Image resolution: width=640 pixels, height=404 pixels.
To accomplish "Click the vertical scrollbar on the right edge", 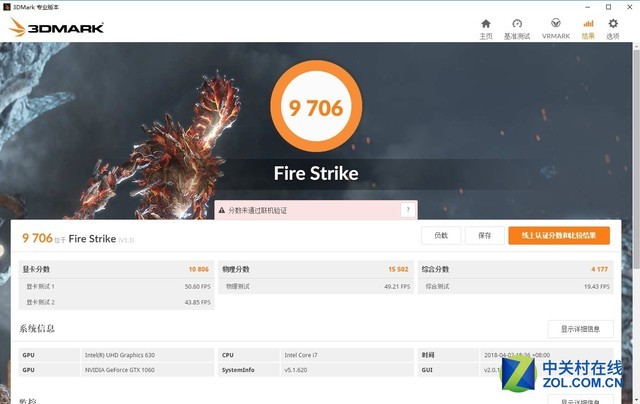I will [x=635, y=200].
